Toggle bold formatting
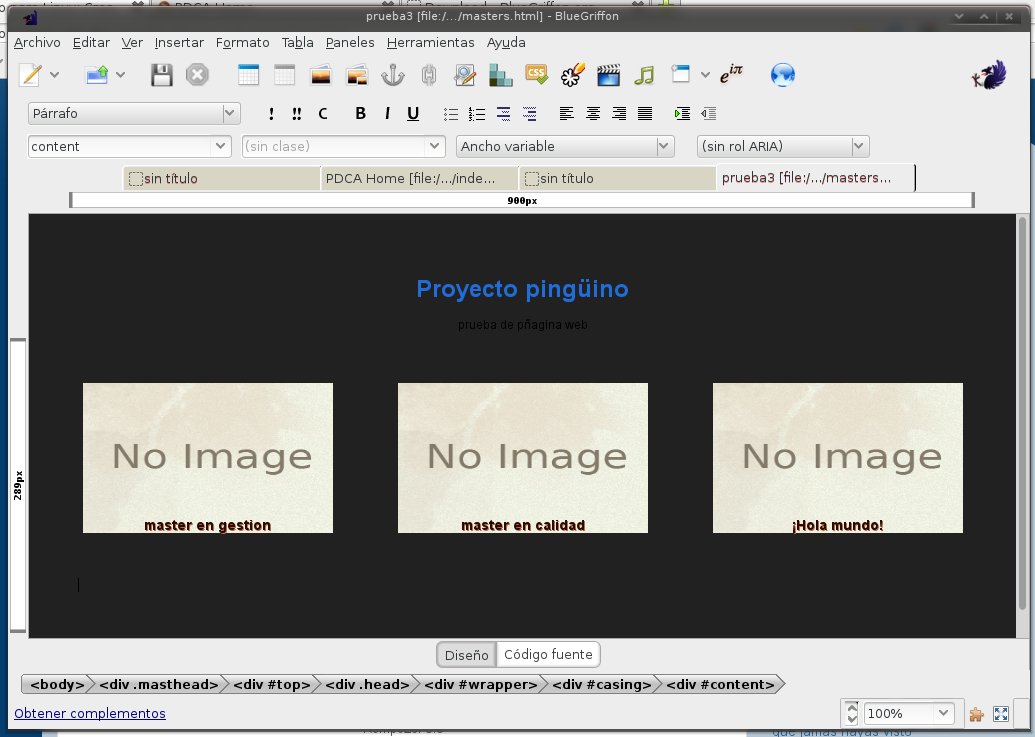 click(x=360, y=113)
